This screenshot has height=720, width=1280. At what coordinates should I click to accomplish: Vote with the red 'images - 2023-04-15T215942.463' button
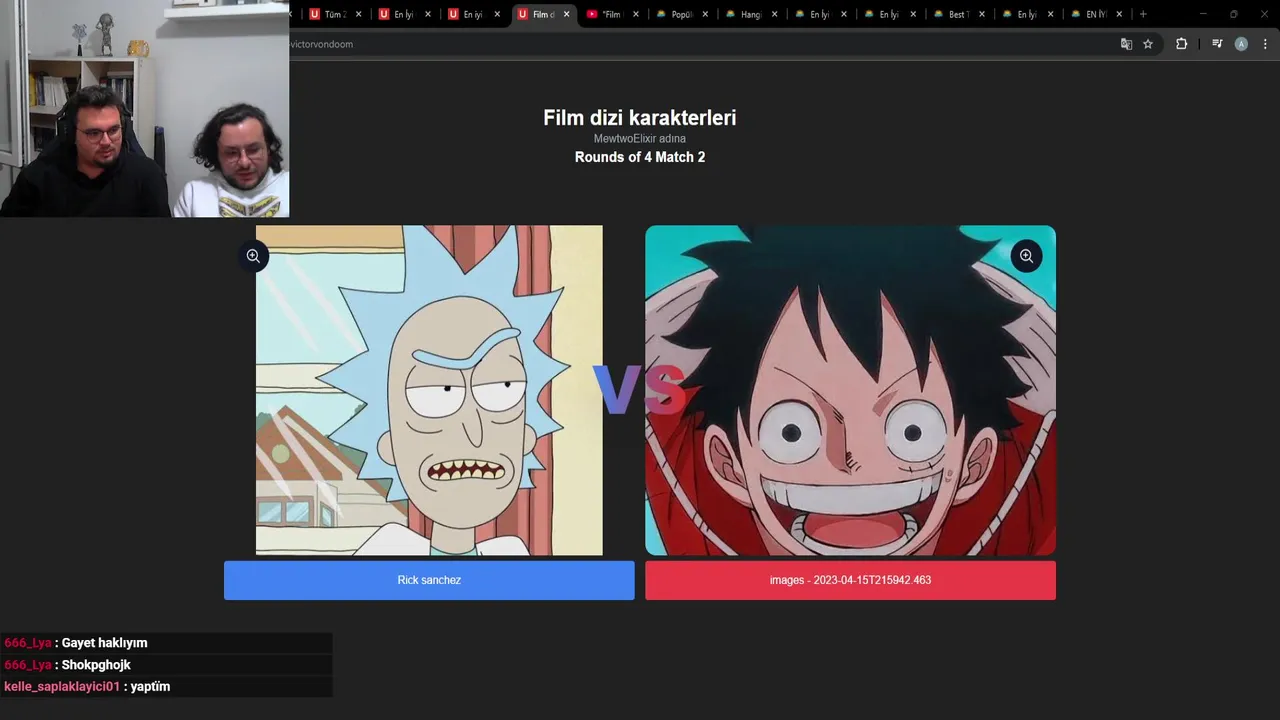pyautogui.click(x=850, y=580)
